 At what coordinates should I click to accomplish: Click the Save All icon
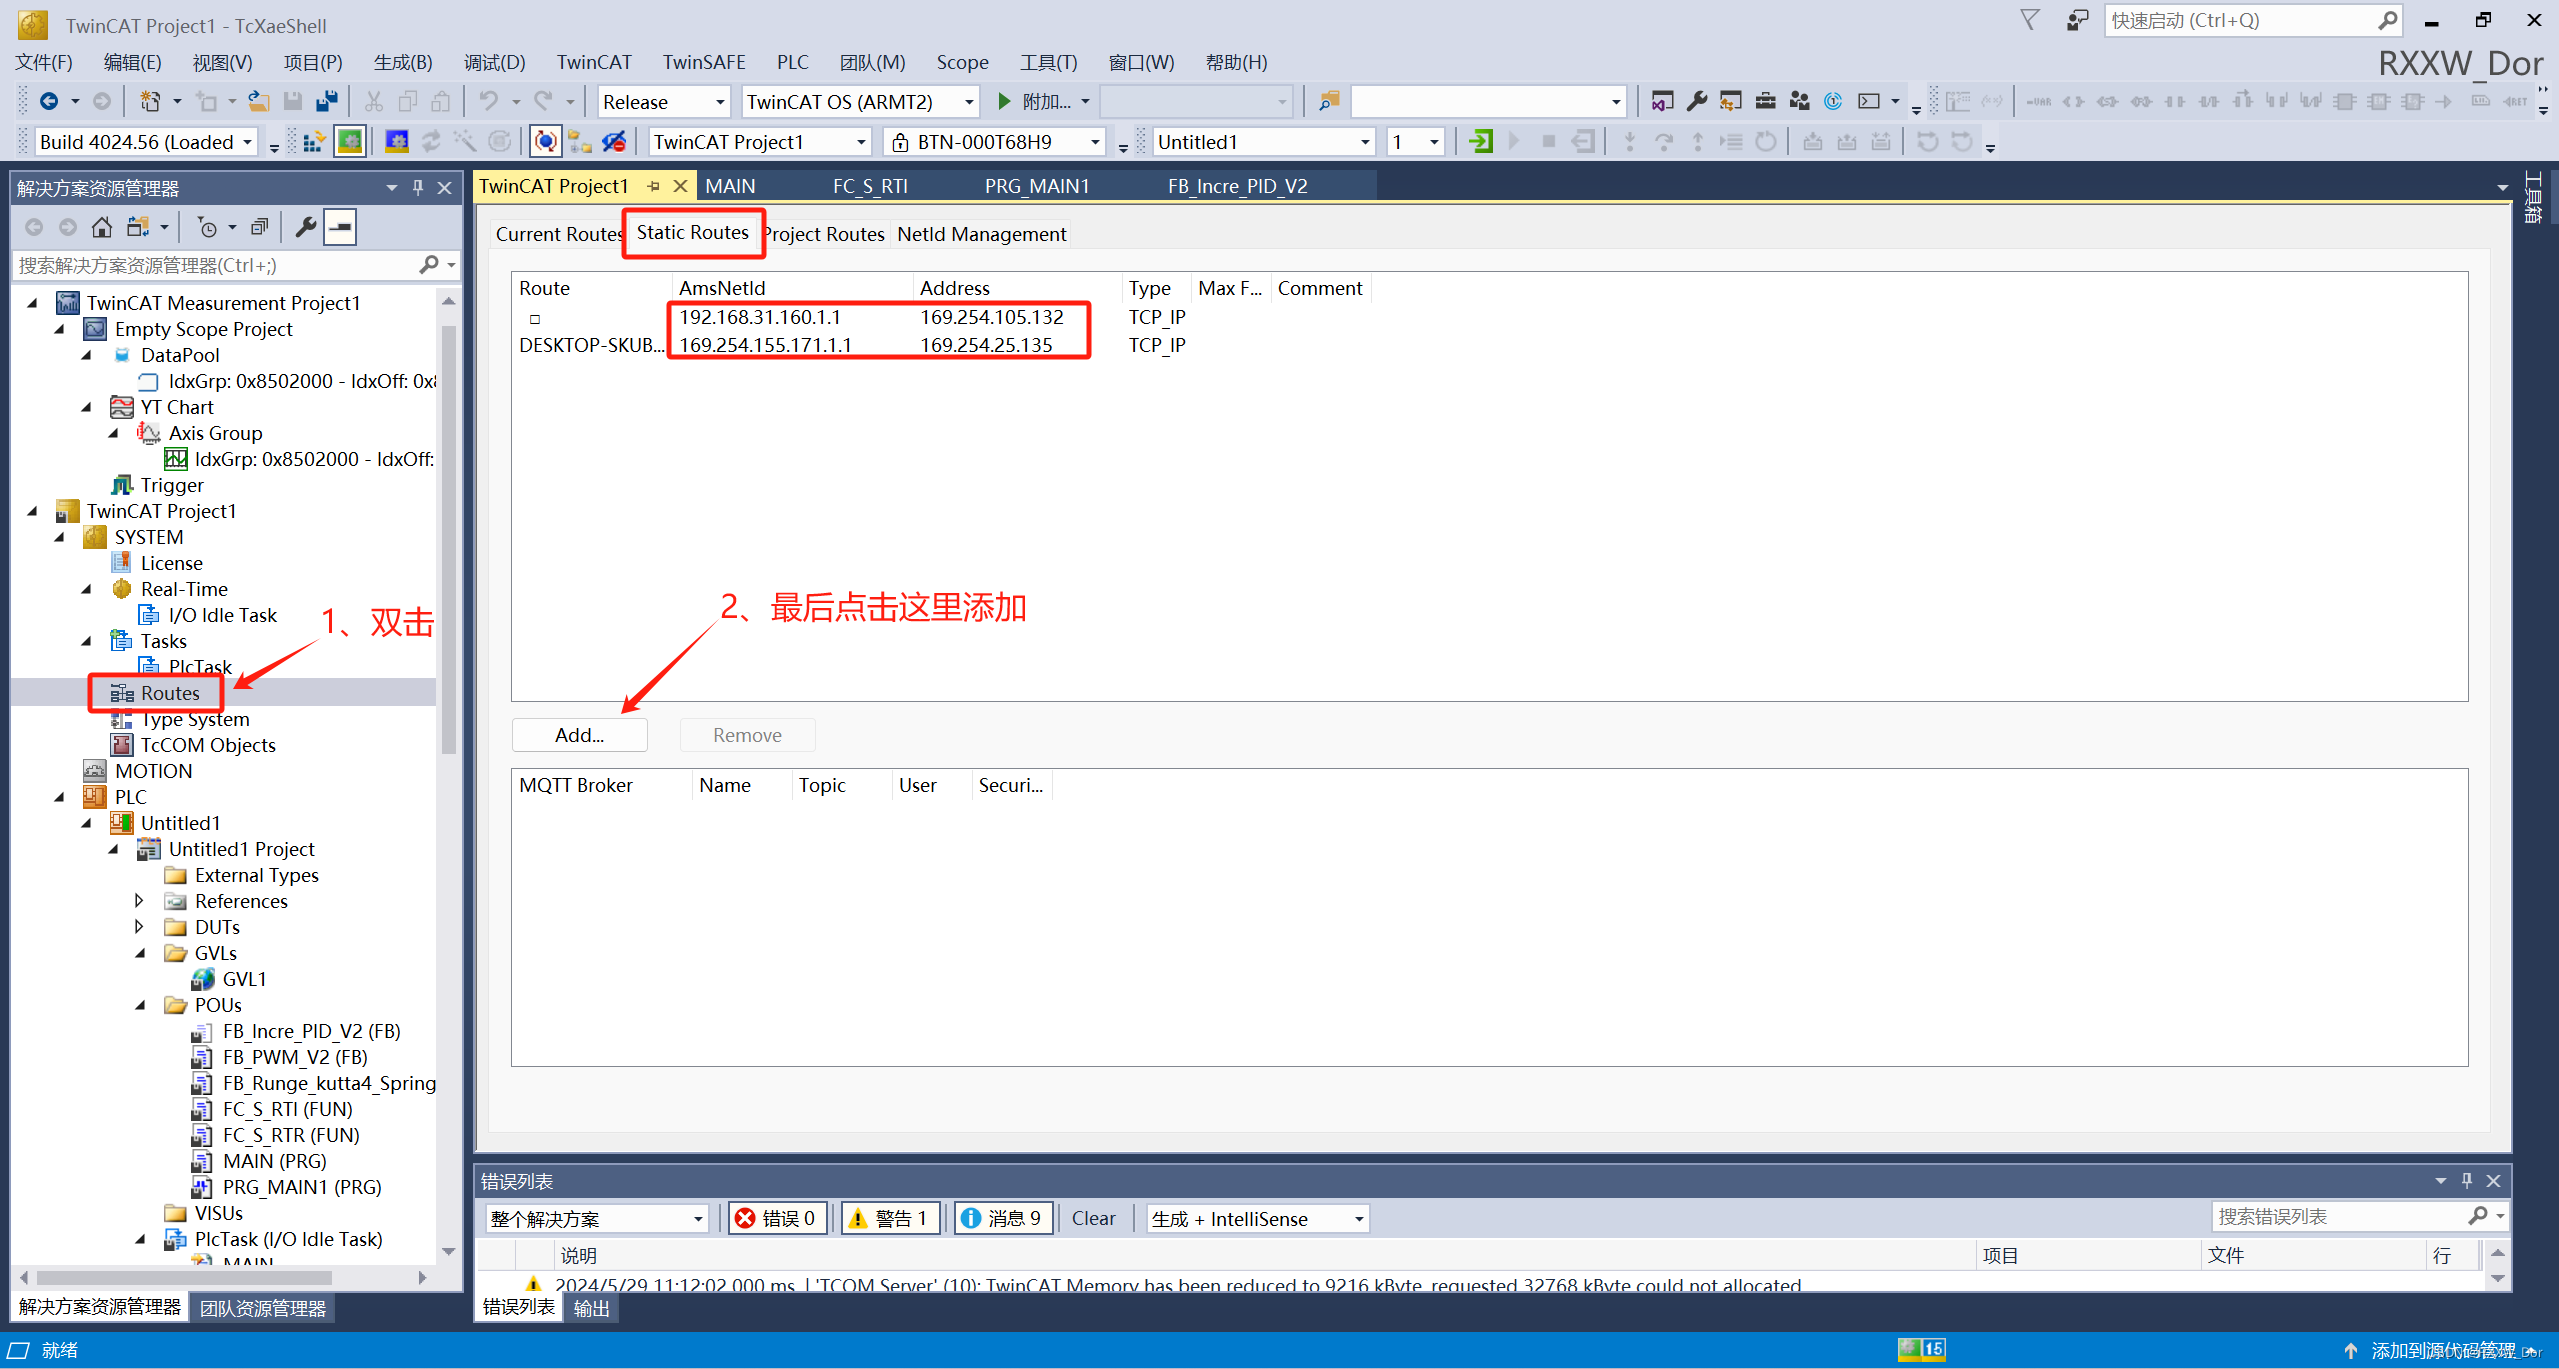[327, 101]
